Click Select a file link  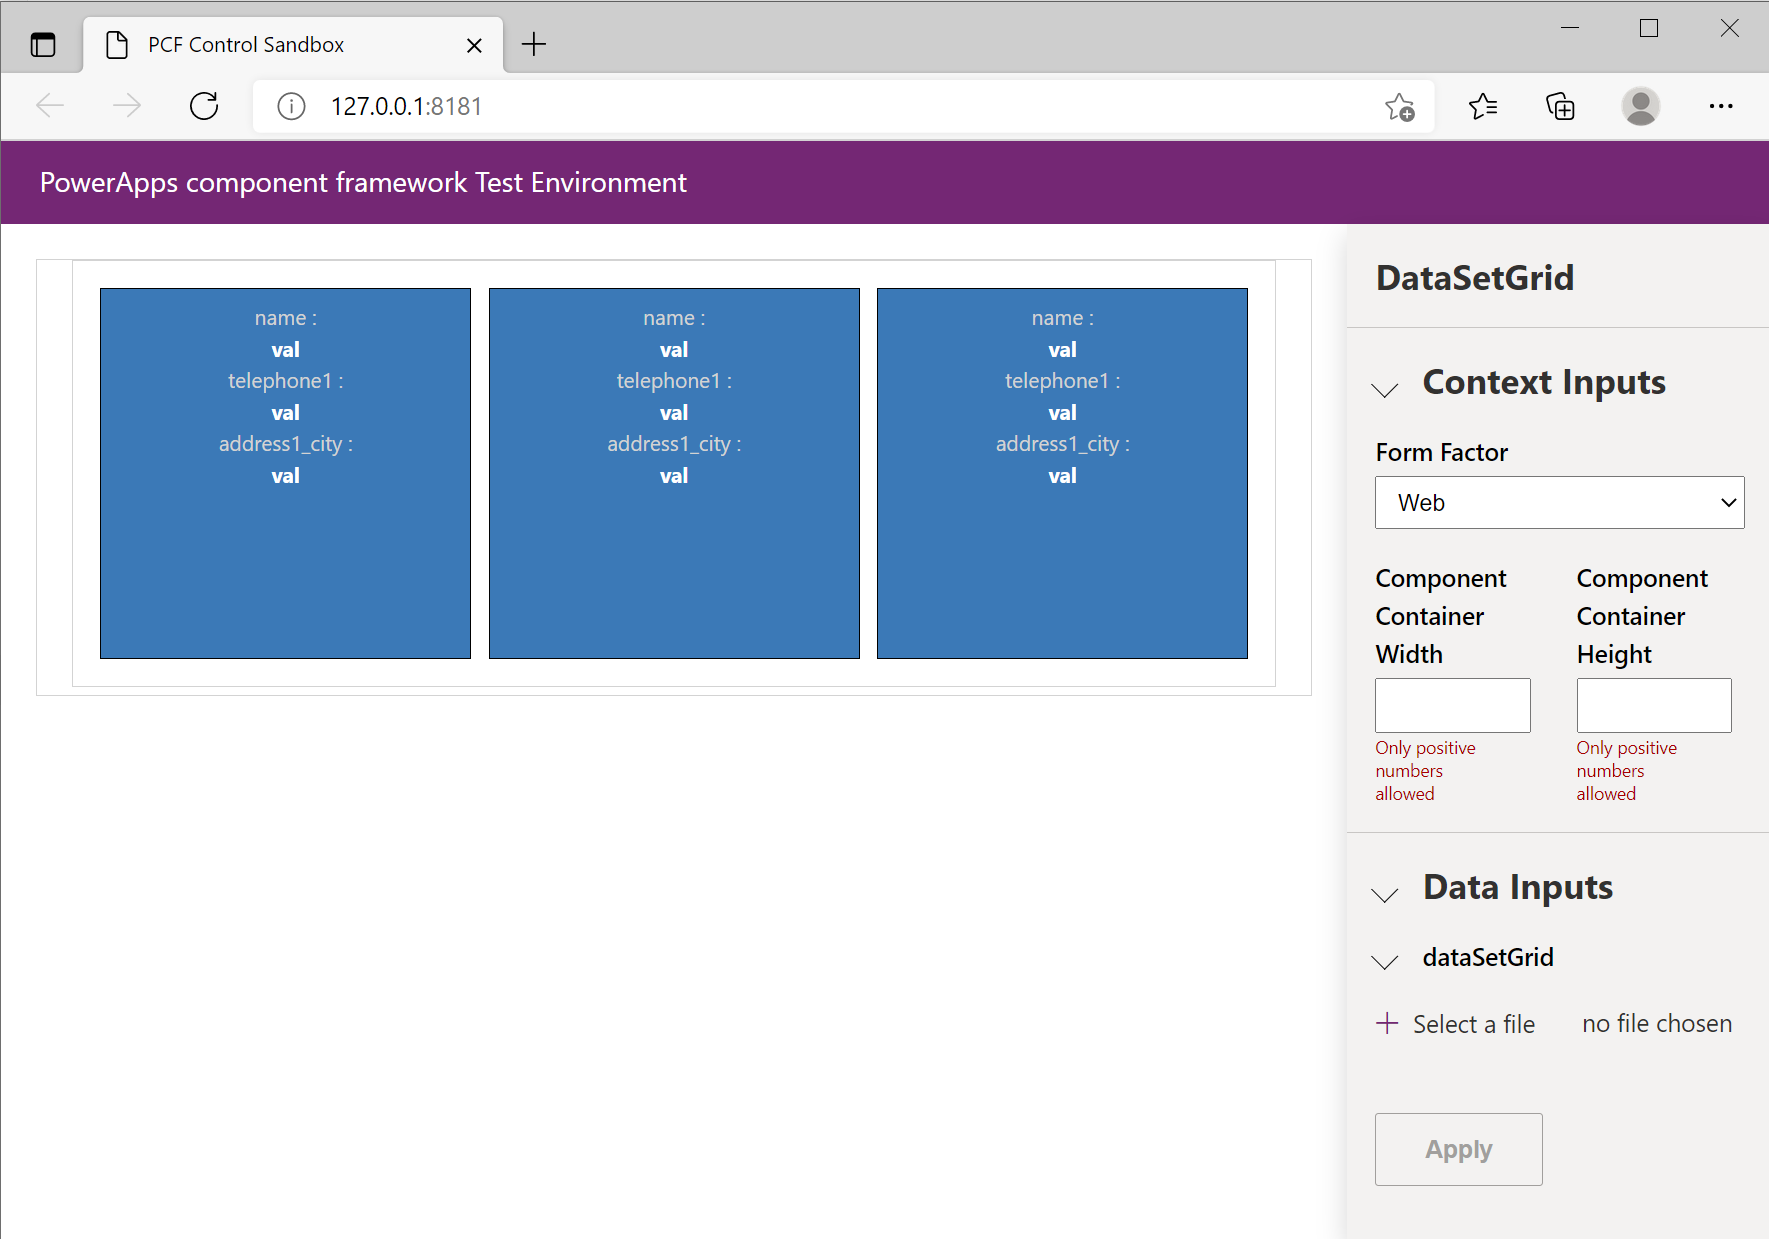[1456, 1024]
